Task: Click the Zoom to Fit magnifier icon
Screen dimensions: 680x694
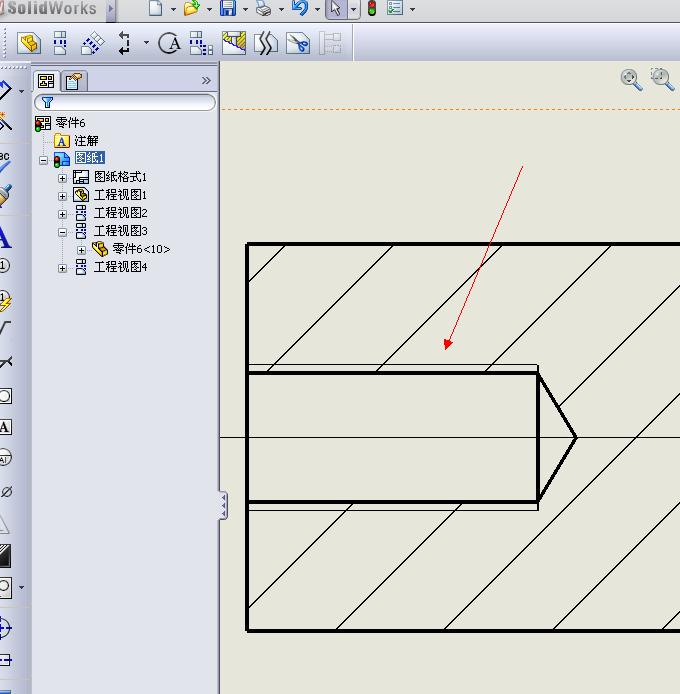Action: pyautogui.click(x=631, y=80)
